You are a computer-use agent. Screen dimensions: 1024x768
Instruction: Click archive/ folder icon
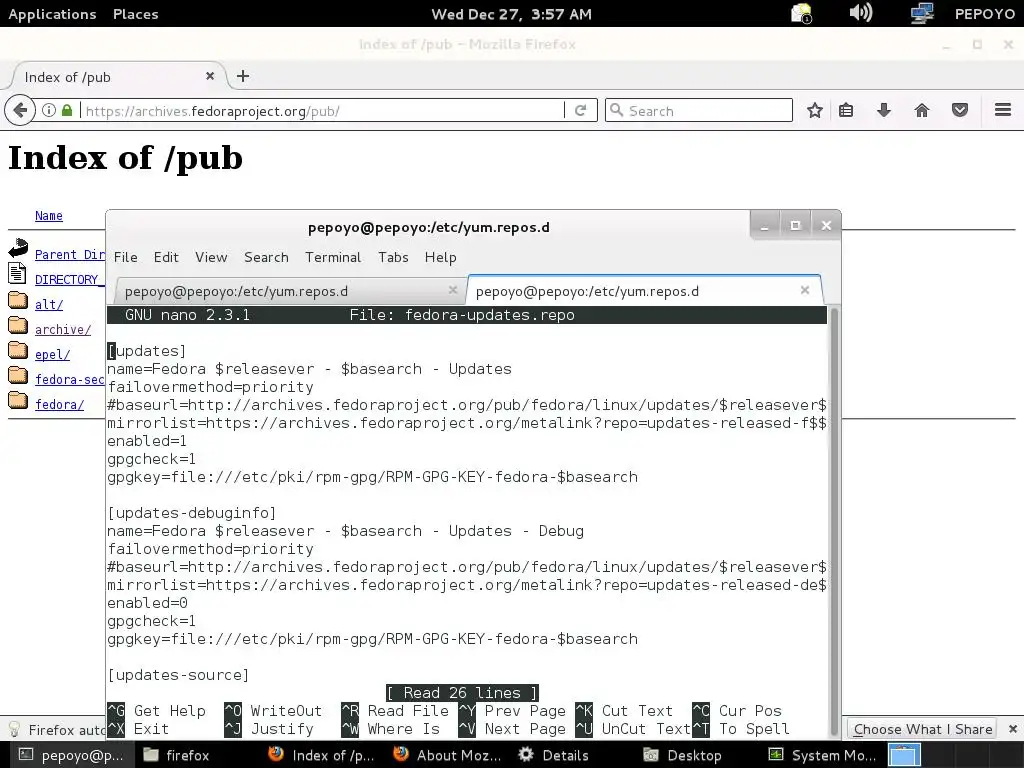click(x=18, y=326)
